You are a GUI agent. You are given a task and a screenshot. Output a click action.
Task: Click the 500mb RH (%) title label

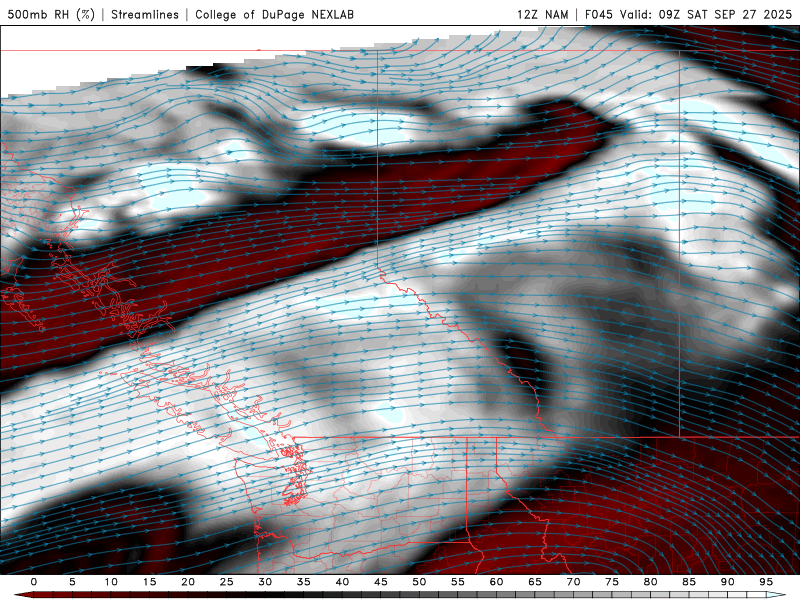tap(51, 14)
